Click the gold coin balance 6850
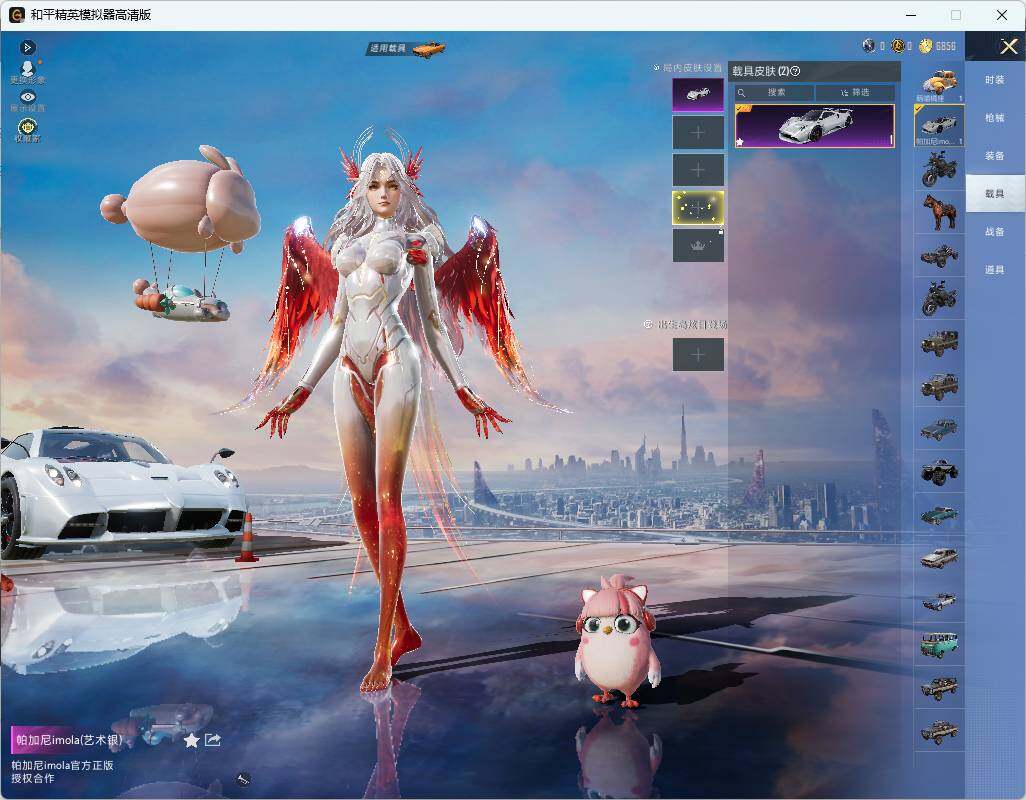The width and height of the screenshot is (1026, 800). coord(938,46)
